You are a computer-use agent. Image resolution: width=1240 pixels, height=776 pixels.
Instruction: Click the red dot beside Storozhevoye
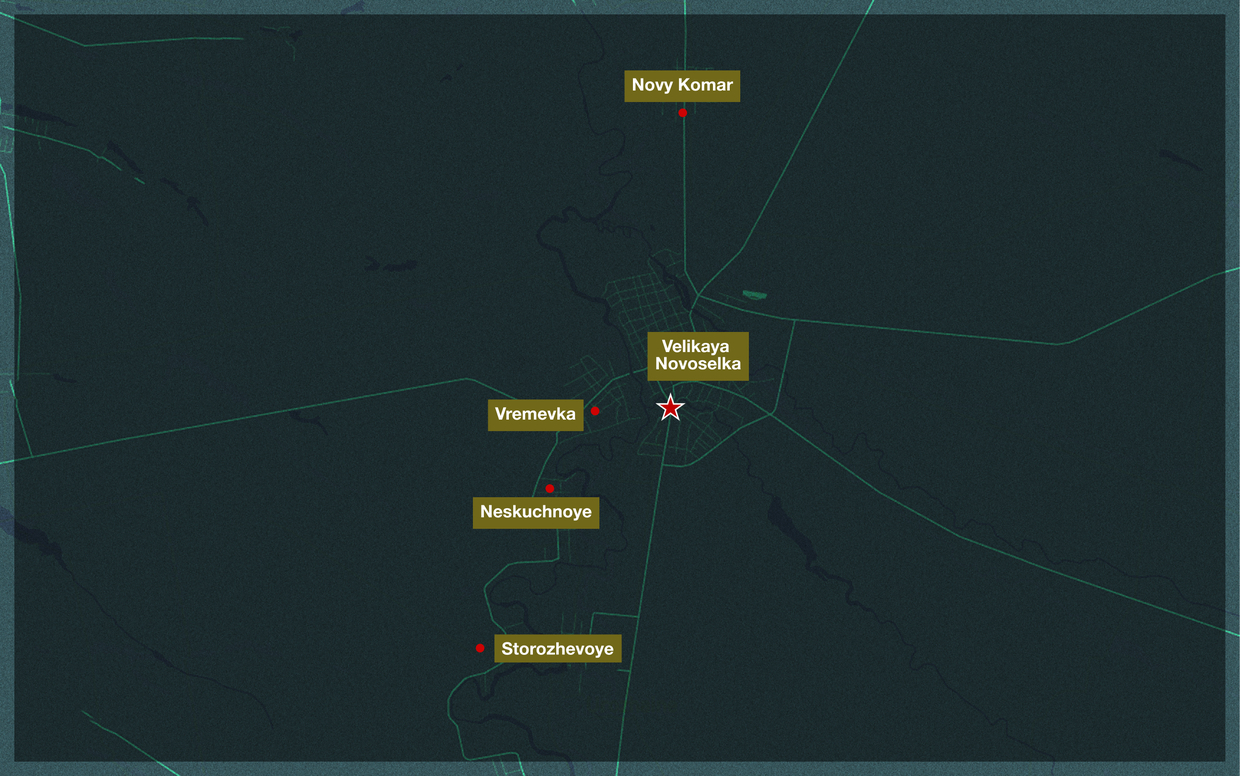tap(480, 648)
